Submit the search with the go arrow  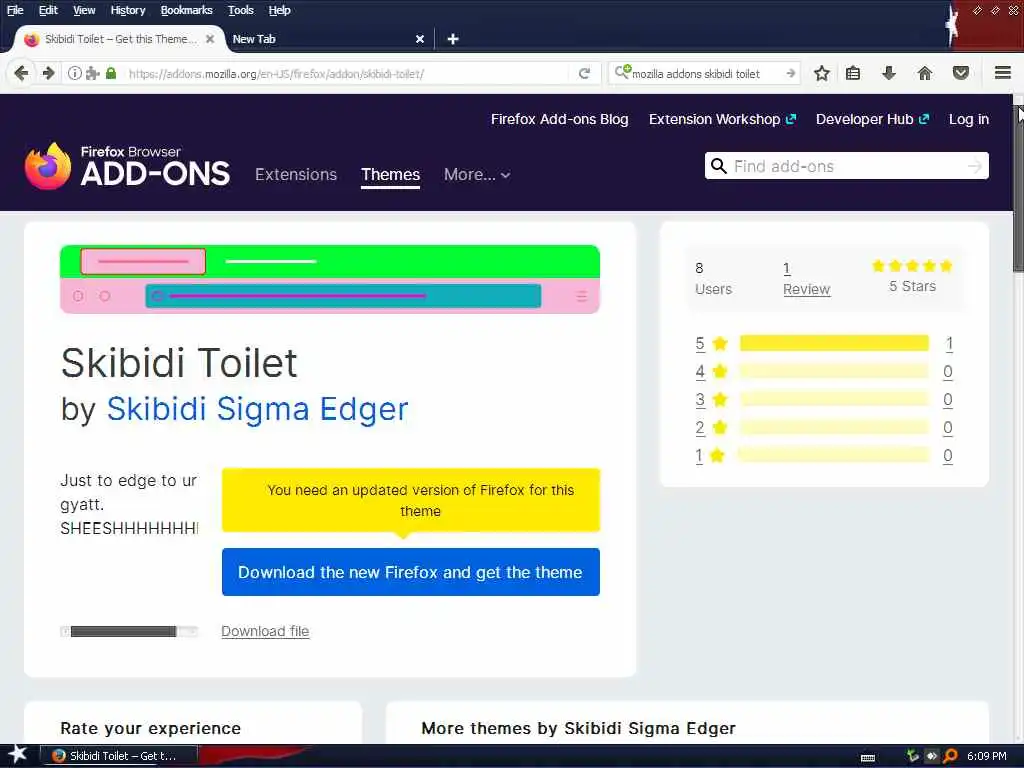coord(790,73)
